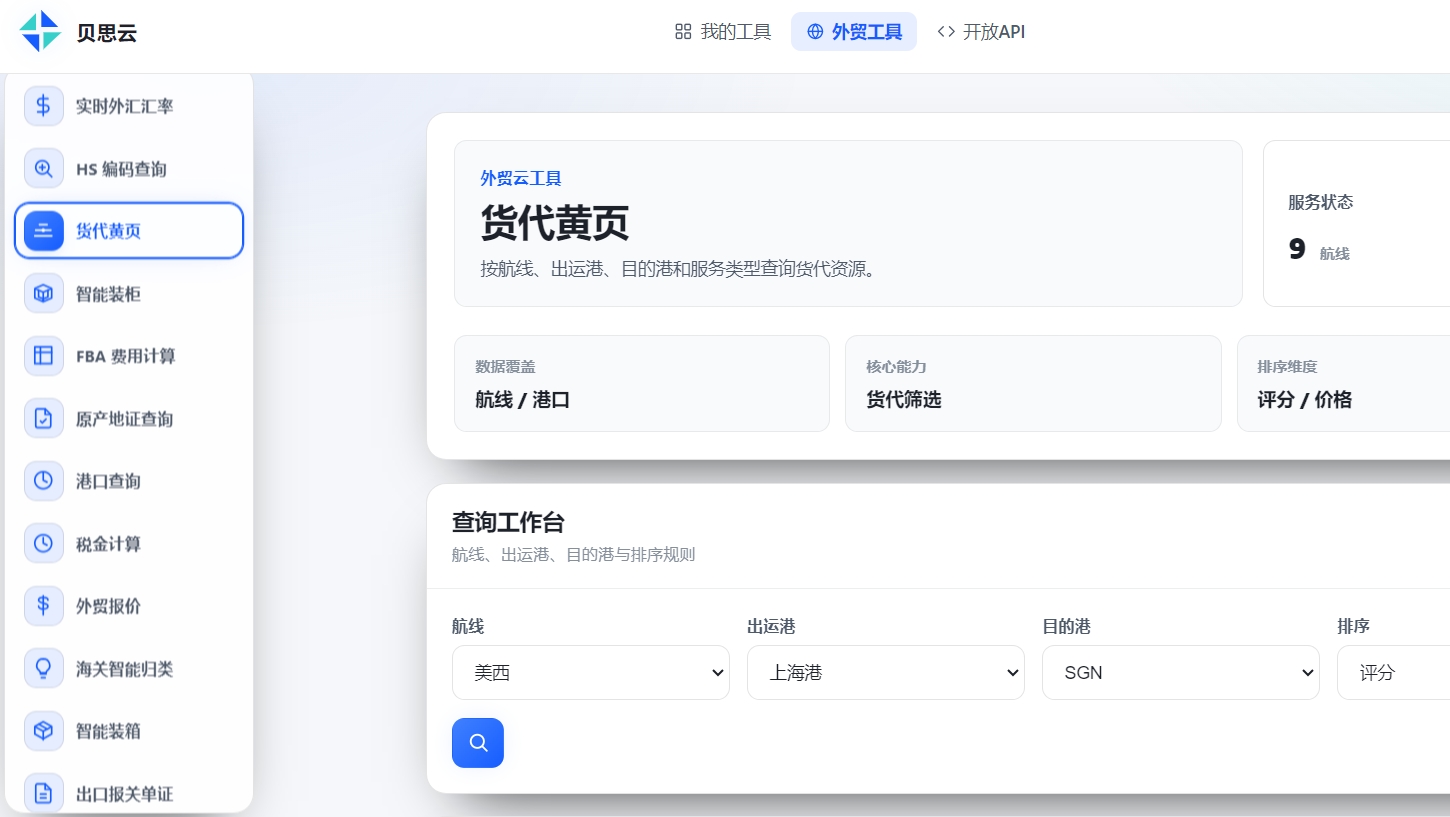Click the 数据覆盖 航线 / 港口 card
The height and width of the screenshot is (817, 1450).
pyautogui.click(x=642, y=384)
